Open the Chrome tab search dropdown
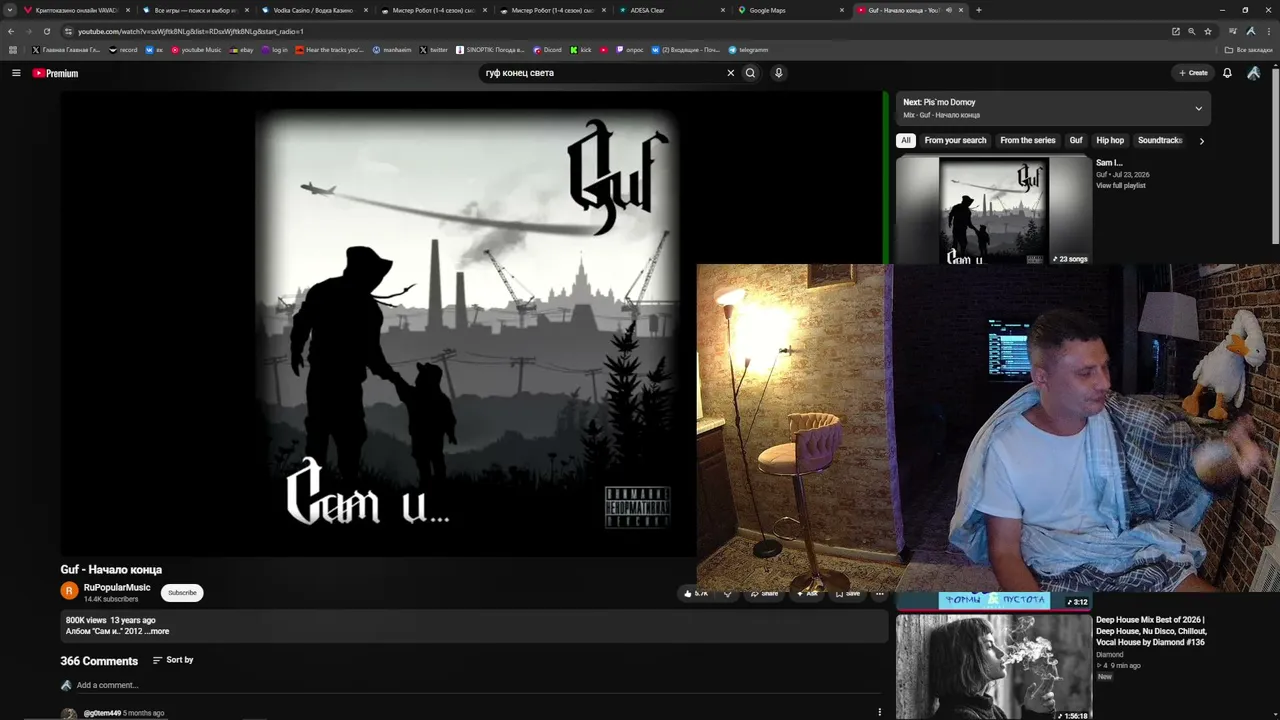Image resolution: width=1280 pixels, height=720 pixels. [11, 10]
